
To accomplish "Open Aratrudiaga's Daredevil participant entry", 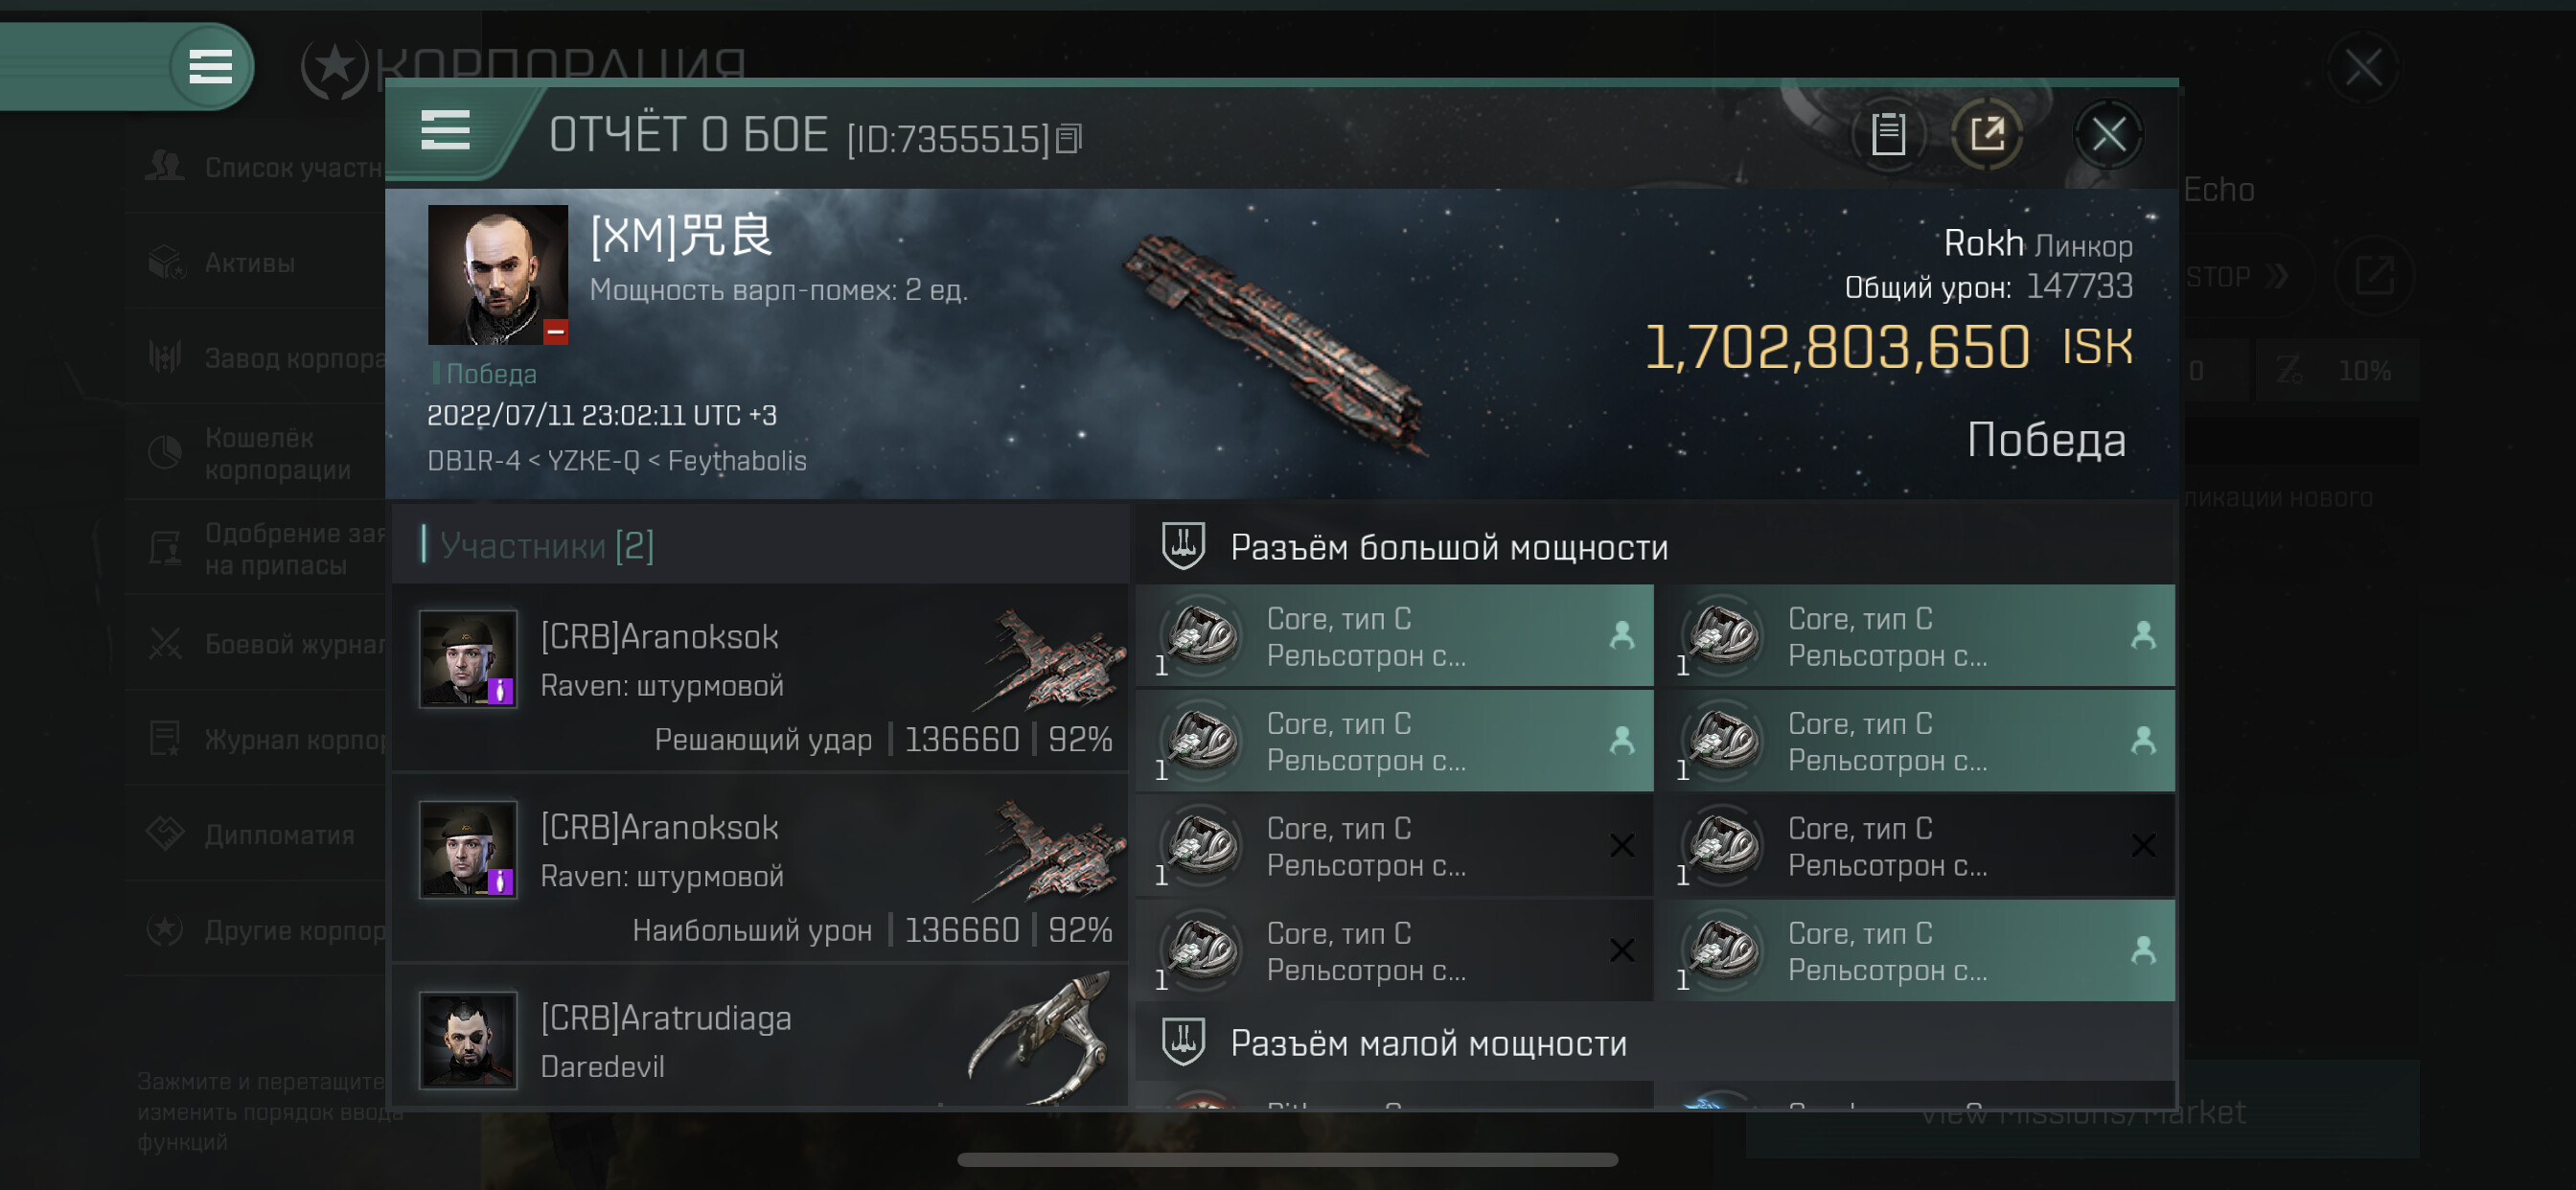I will tap(760, 1040).
